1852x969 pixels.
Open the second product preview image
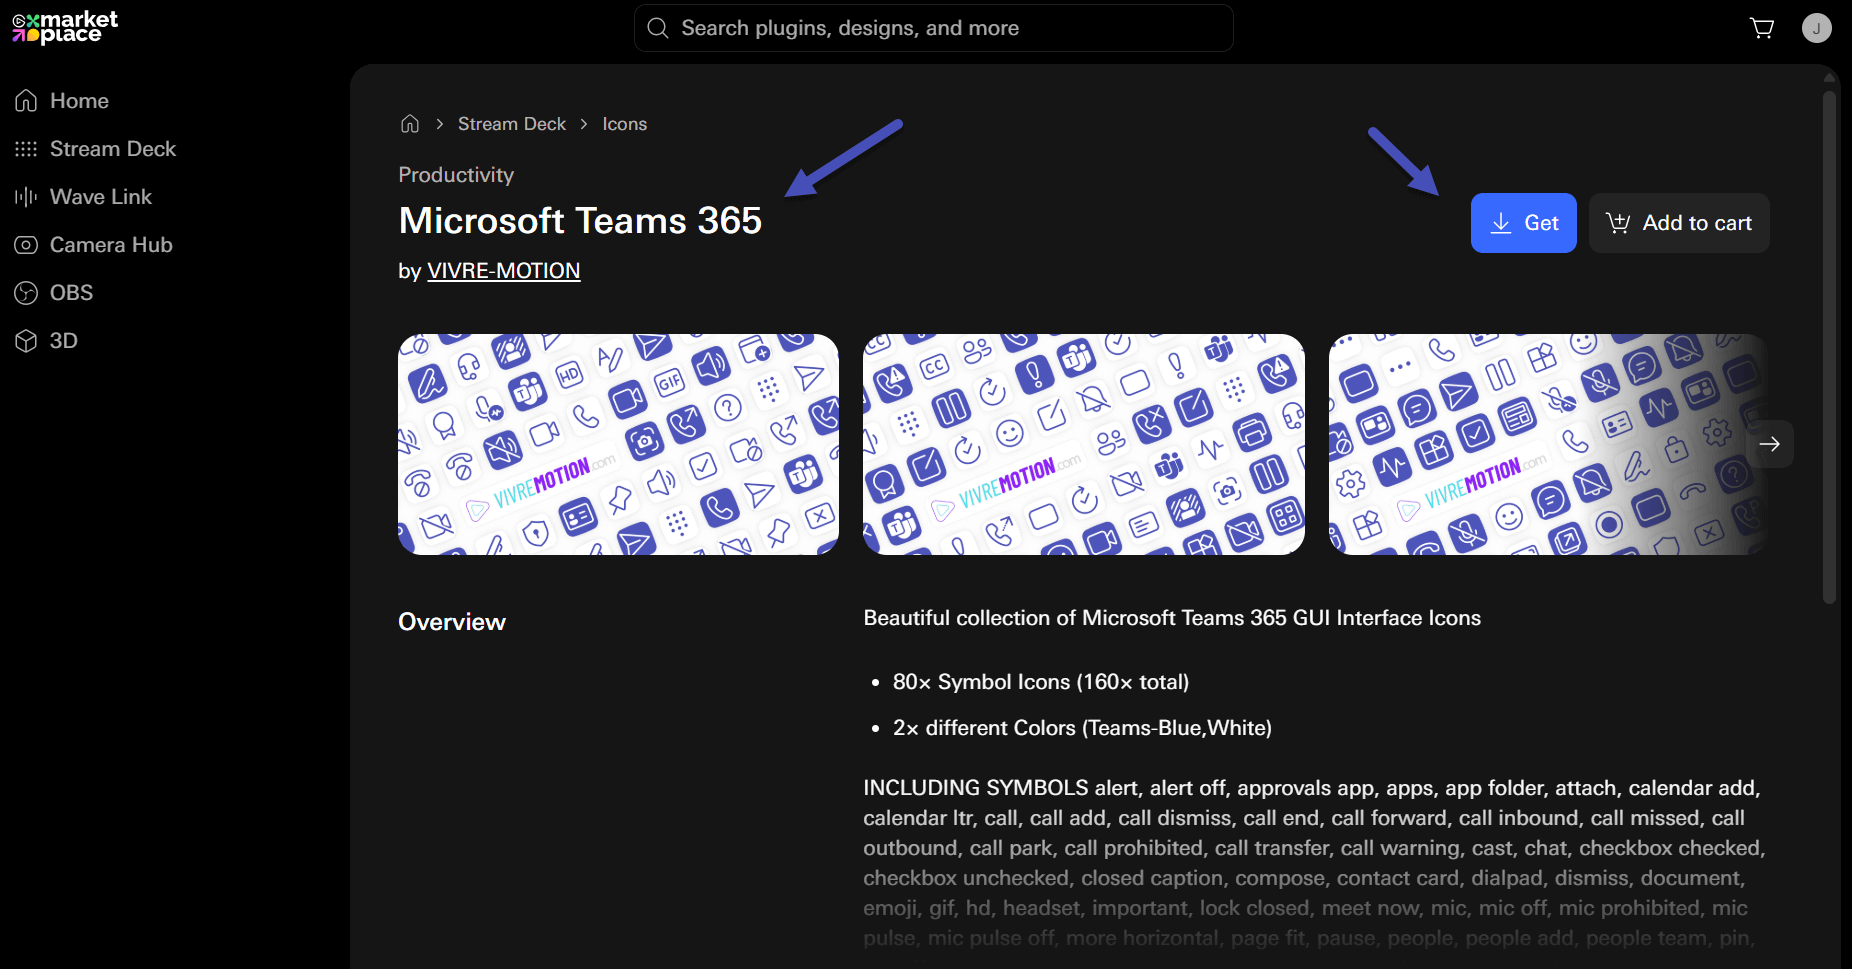pyautogui.click(x=1083, y=444)
